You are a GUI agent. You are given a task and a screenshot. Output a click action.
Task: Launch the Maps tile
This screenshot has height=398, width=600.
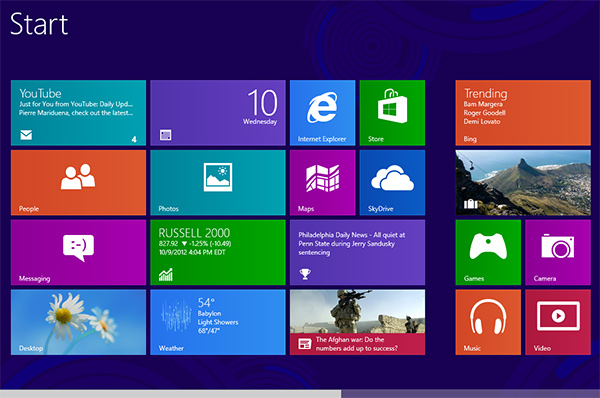pyautogui.click(x=323, y=183)
